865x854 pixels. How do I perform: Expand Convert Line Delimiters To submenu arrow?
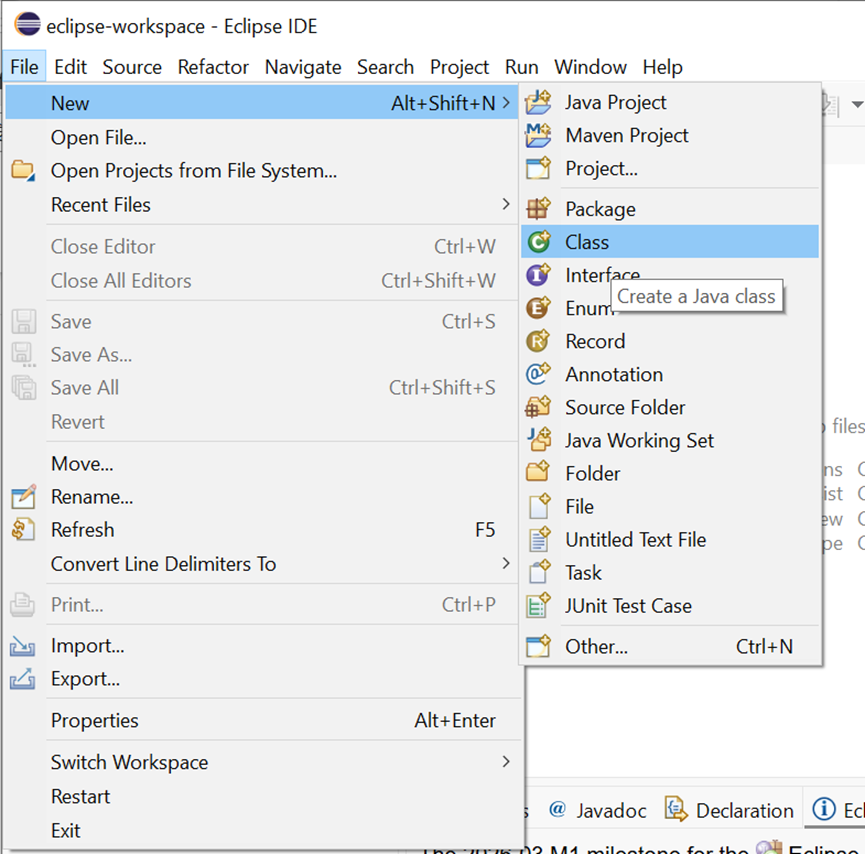tap(506, 563)
